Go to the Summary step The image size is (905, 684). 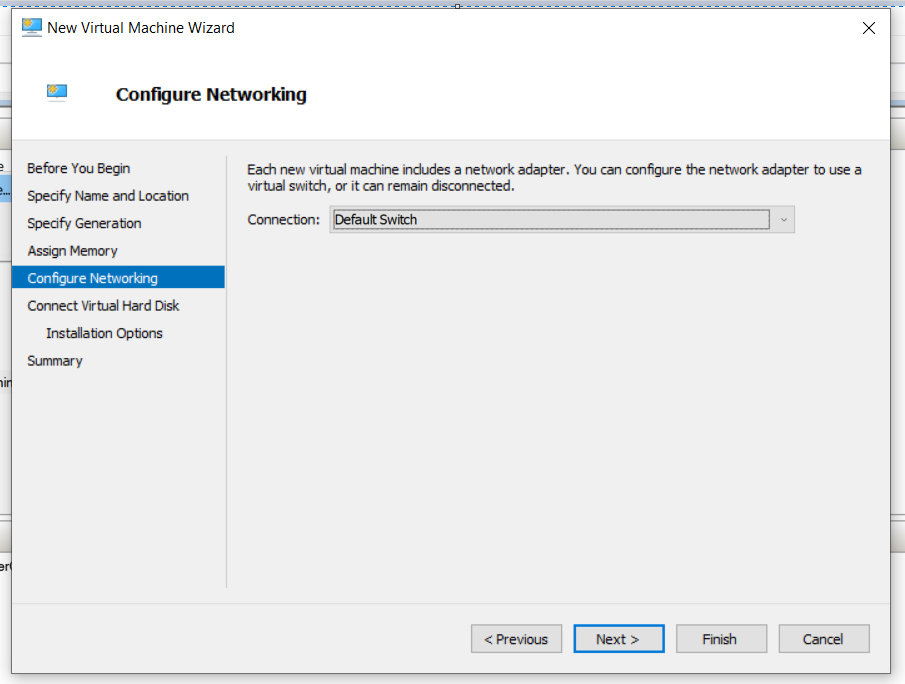55,361
